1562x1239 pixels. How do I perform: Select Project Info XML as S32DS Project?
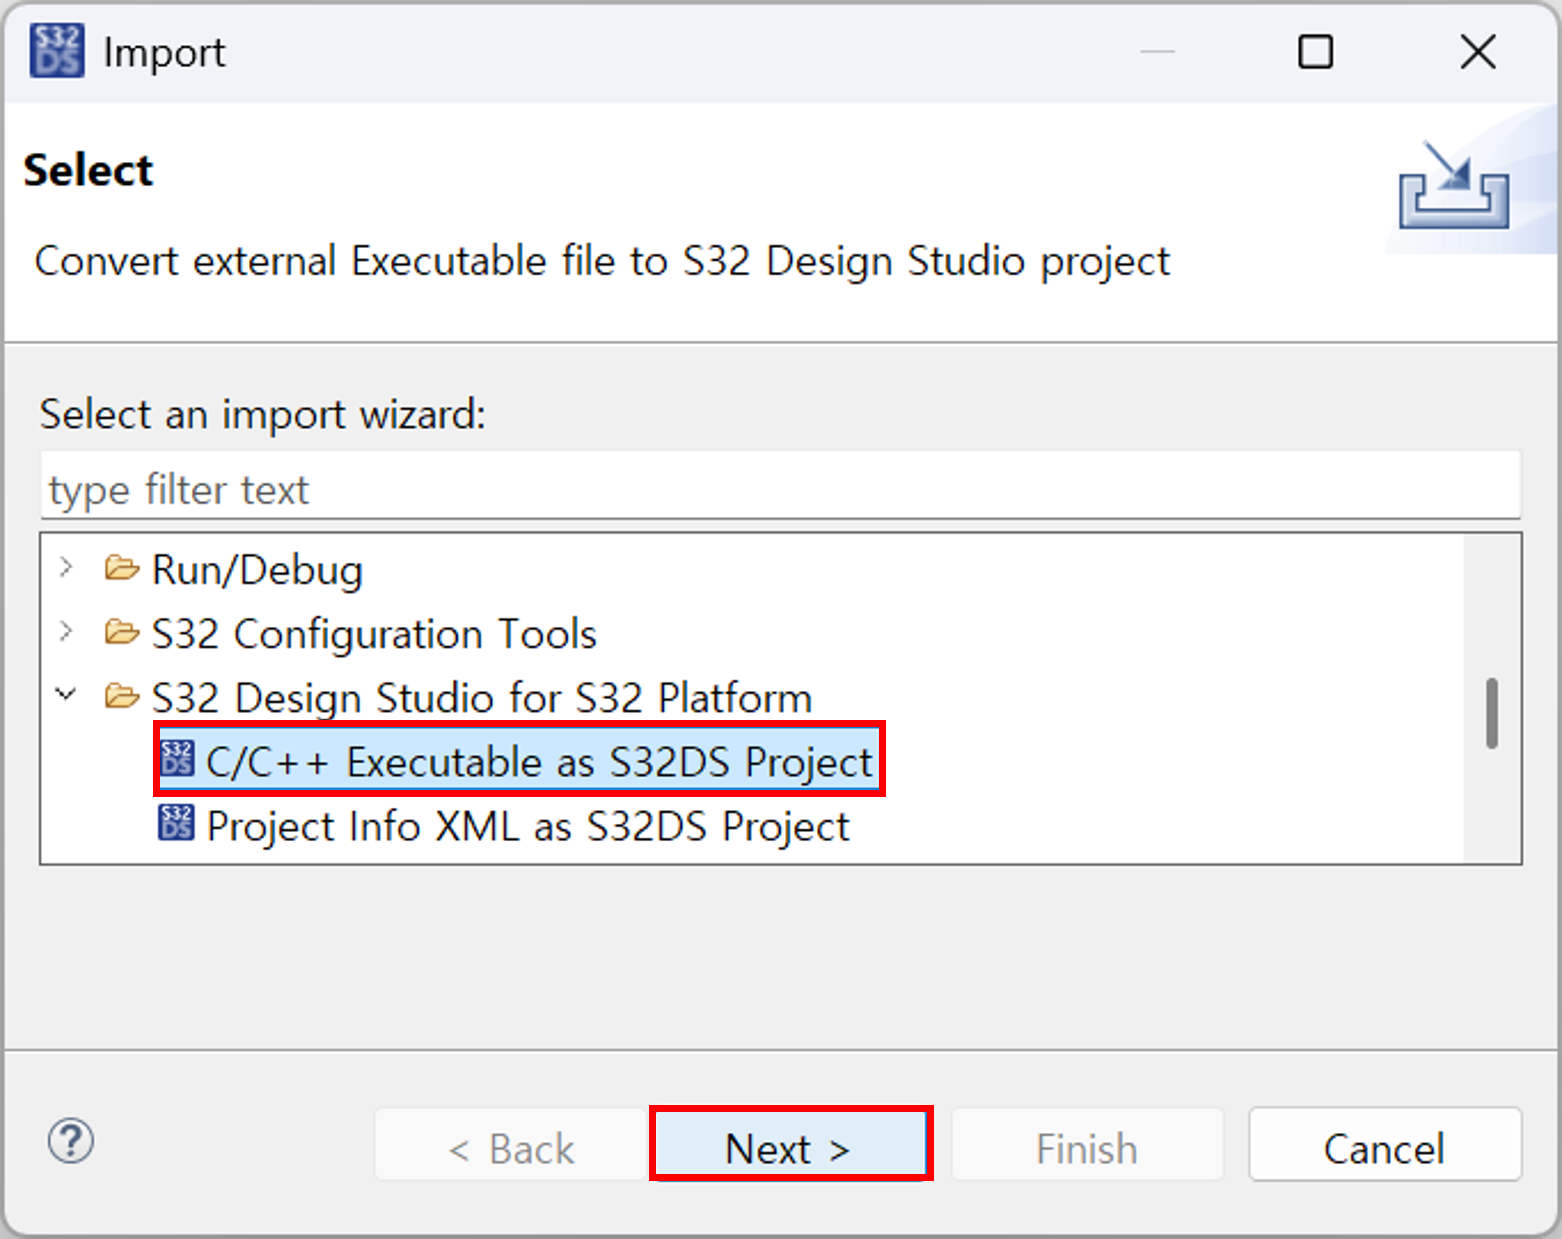click(528, 827)
